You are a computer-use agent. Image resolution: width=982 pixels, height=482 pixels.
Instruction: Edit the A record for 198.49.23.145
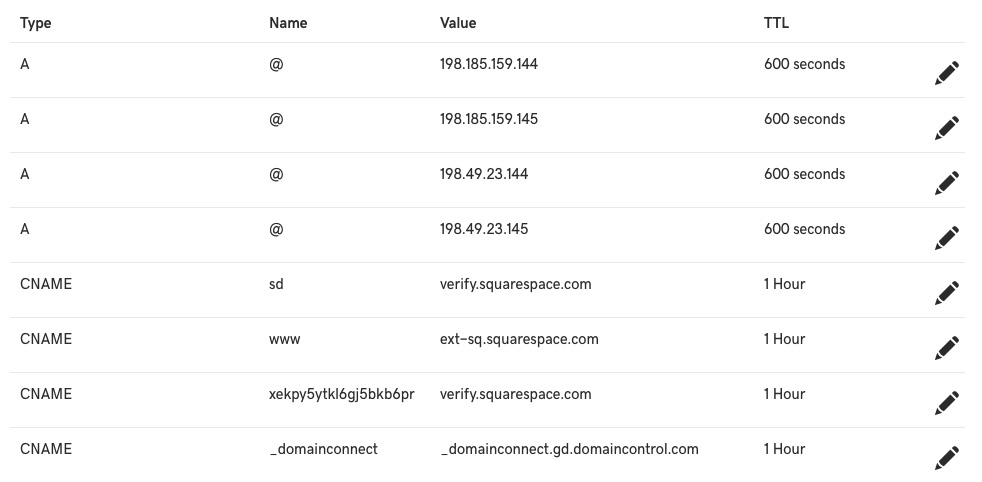[946, 238]
